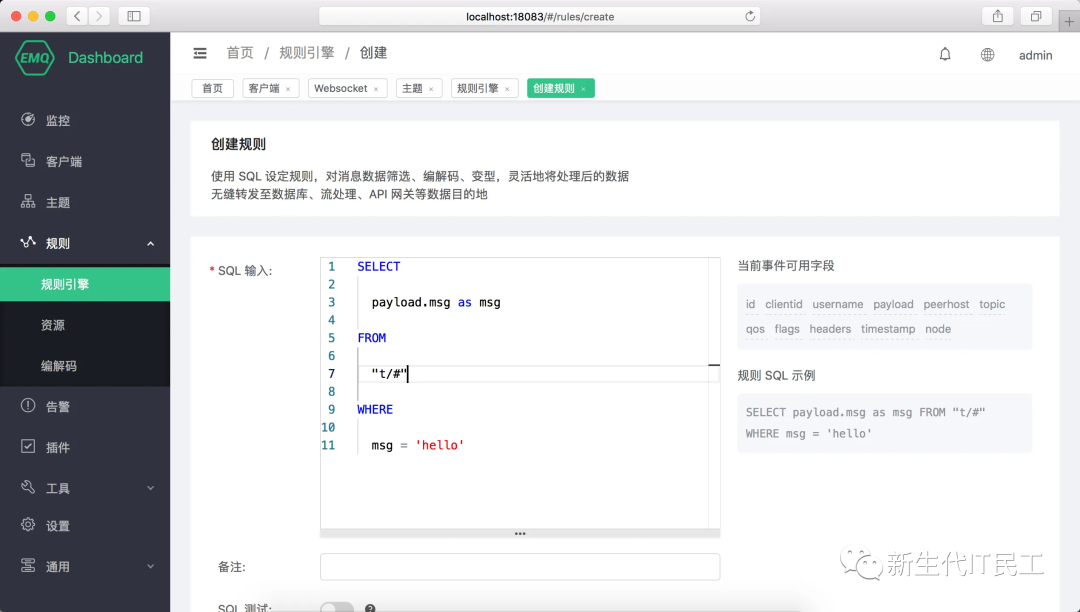This screenshot has height=612, width=1080.
Task: Expand the 通用 general sidebar section
Action: (85, 567)
